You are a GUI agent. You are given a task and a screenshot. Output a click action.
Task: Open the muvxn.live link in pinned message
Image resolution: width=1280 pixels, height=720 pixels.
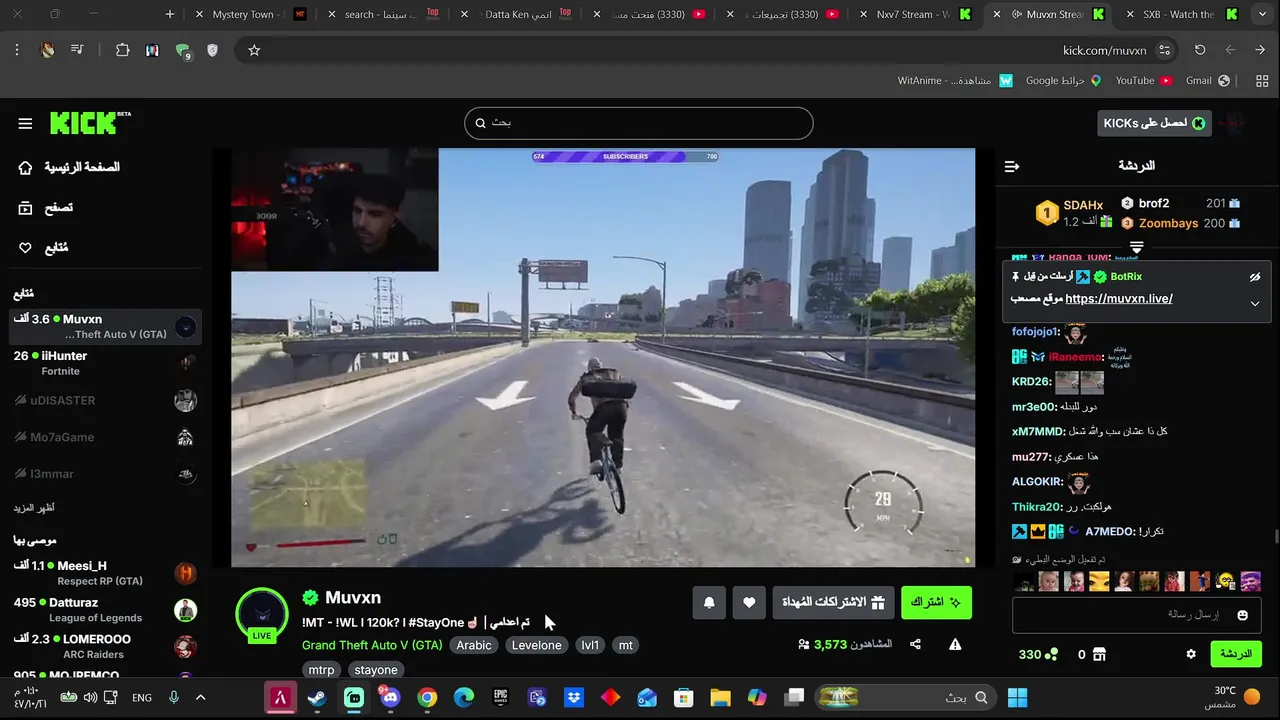coord(1119,298)
